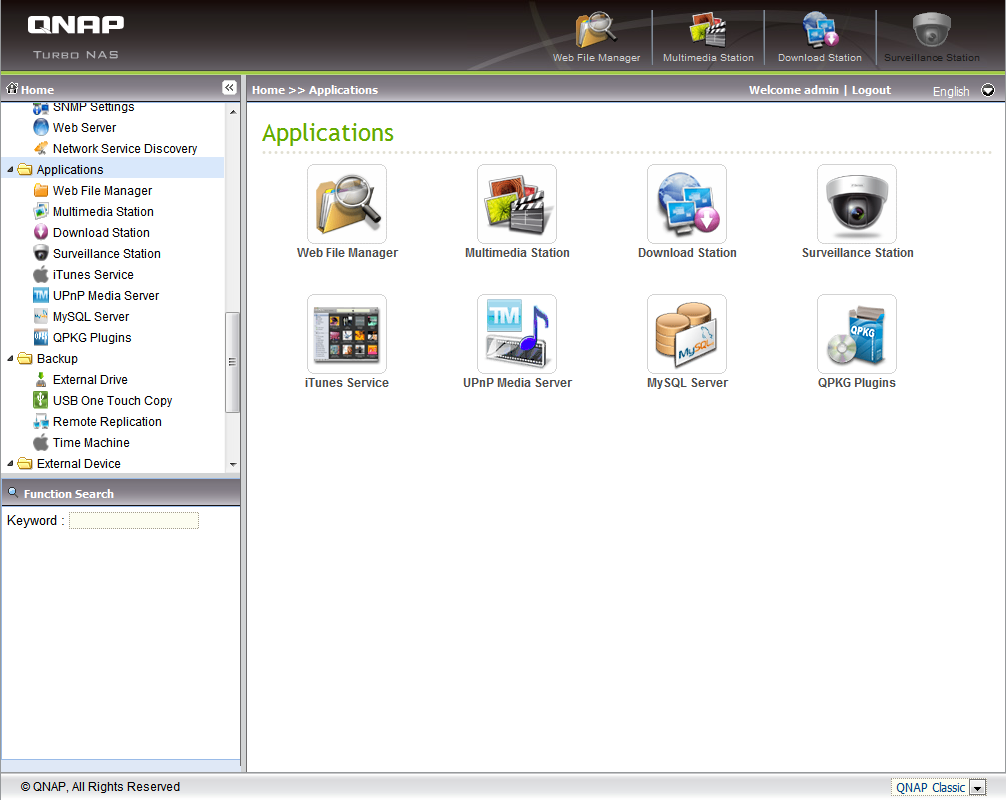The height and width of the screenshot is (800, 1006).
Task: Click the large Surveillance Station camera icon
Action: coord(857,204)
